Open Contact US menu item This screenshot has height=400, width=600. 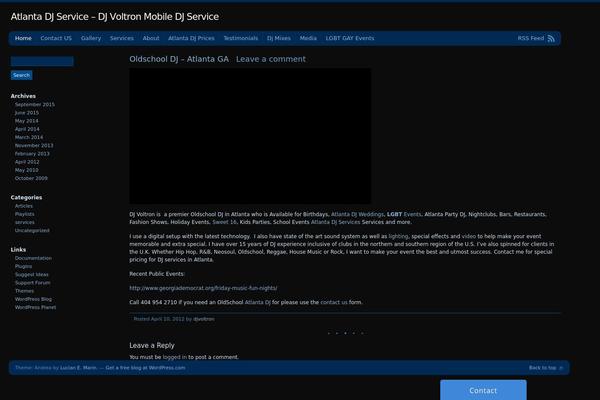coord(56,38)
